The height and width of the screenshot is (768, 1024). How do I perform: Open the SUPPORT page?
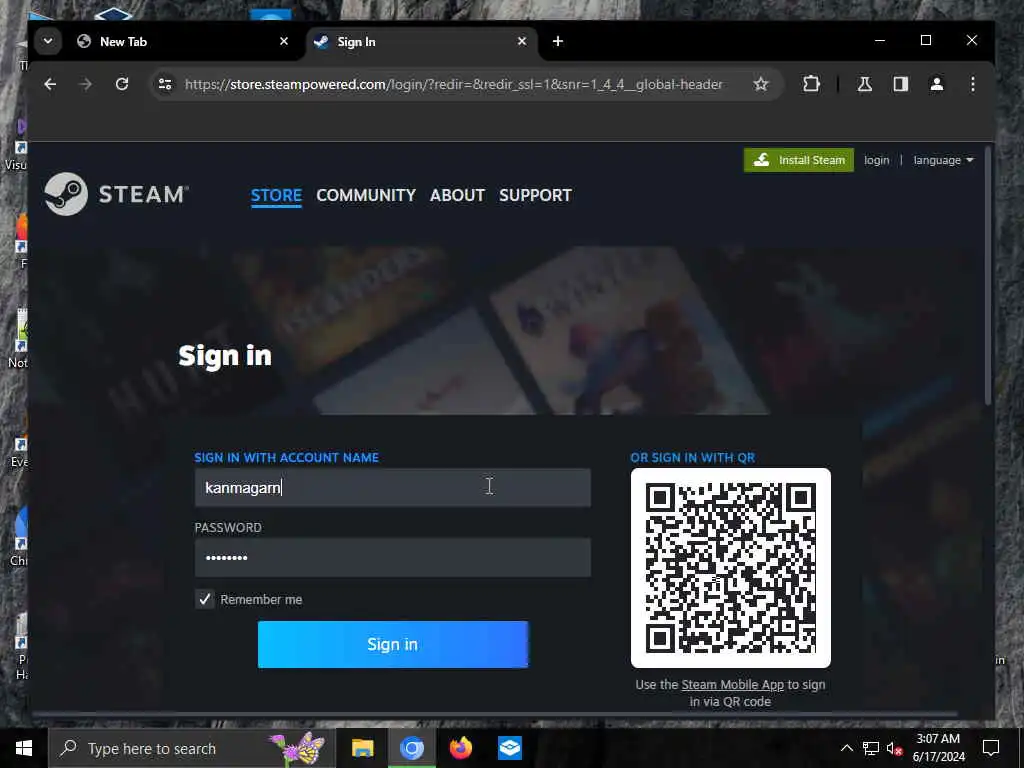(536, 195)
